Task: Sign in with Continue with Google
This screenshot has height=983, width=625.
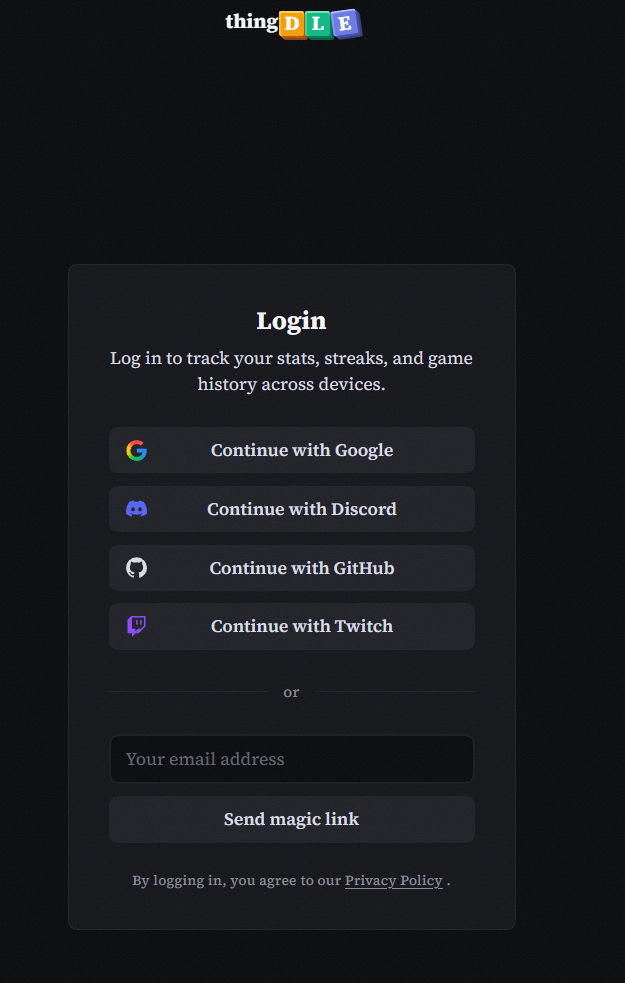Action: [301, 451]
